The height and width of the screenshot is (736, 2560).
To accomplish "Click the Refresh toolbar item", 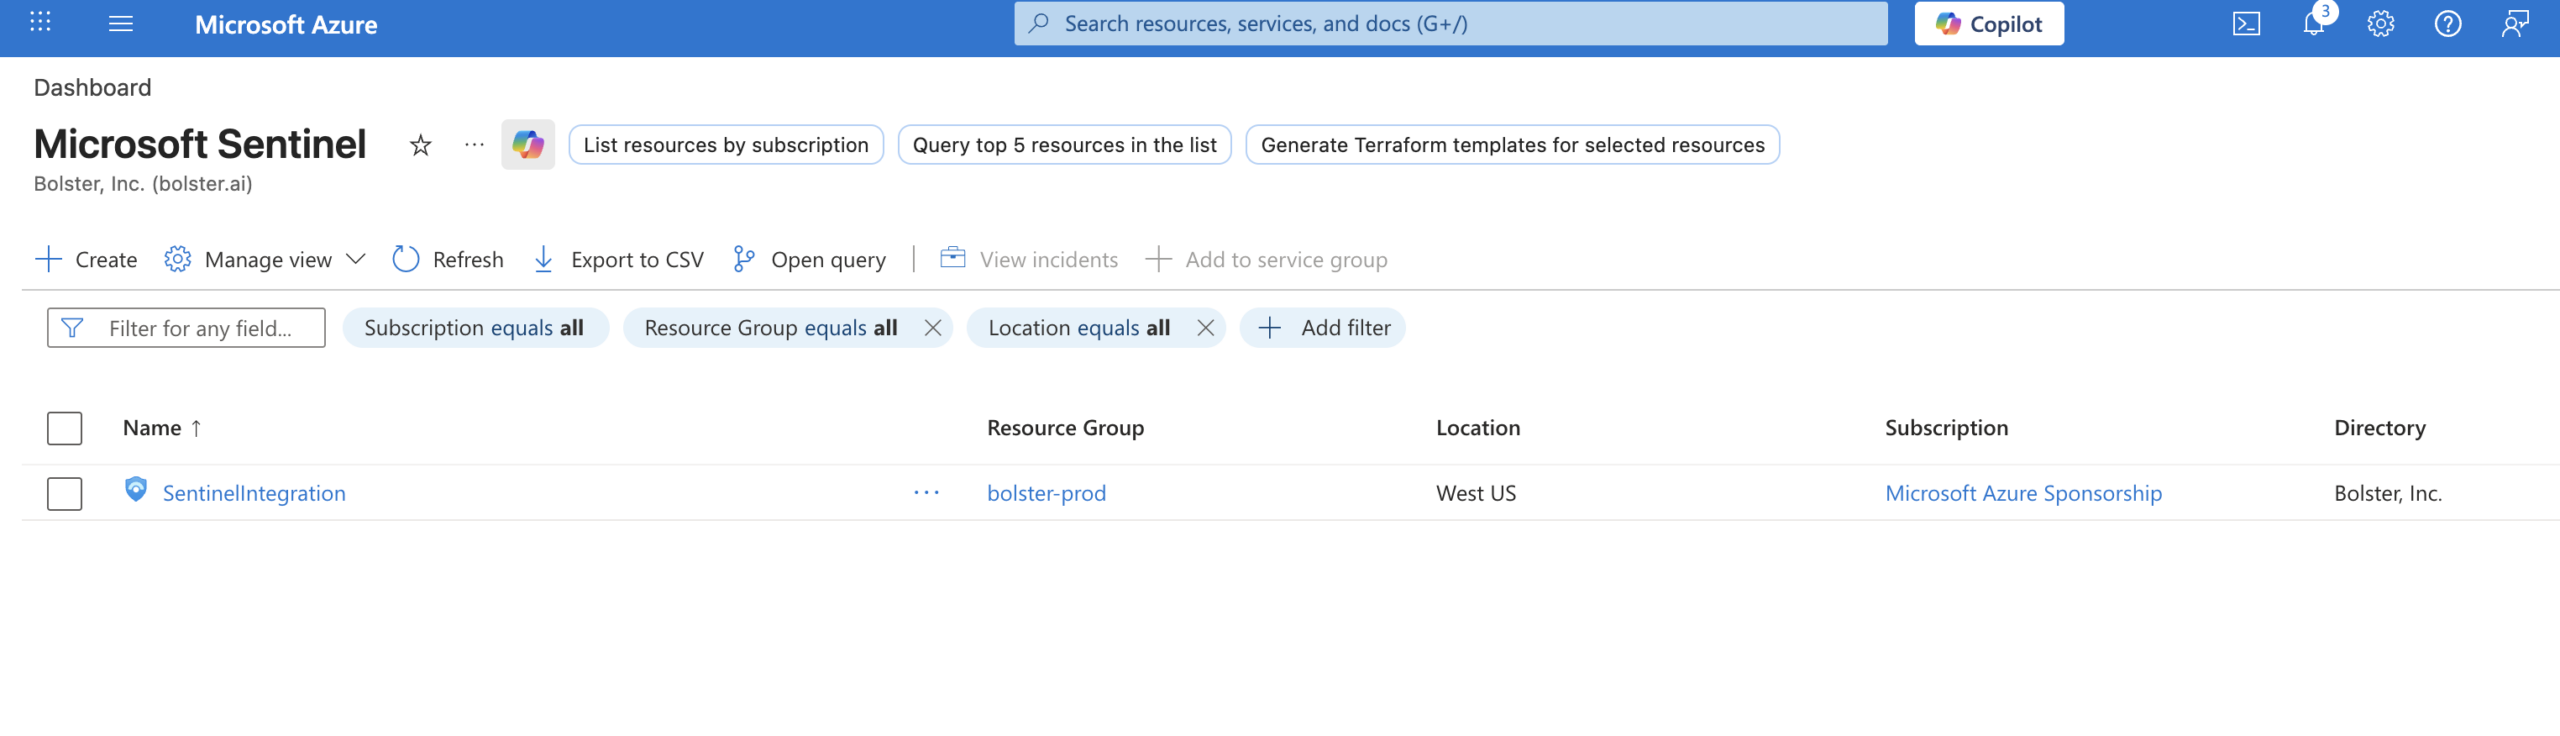I will 448,260.
